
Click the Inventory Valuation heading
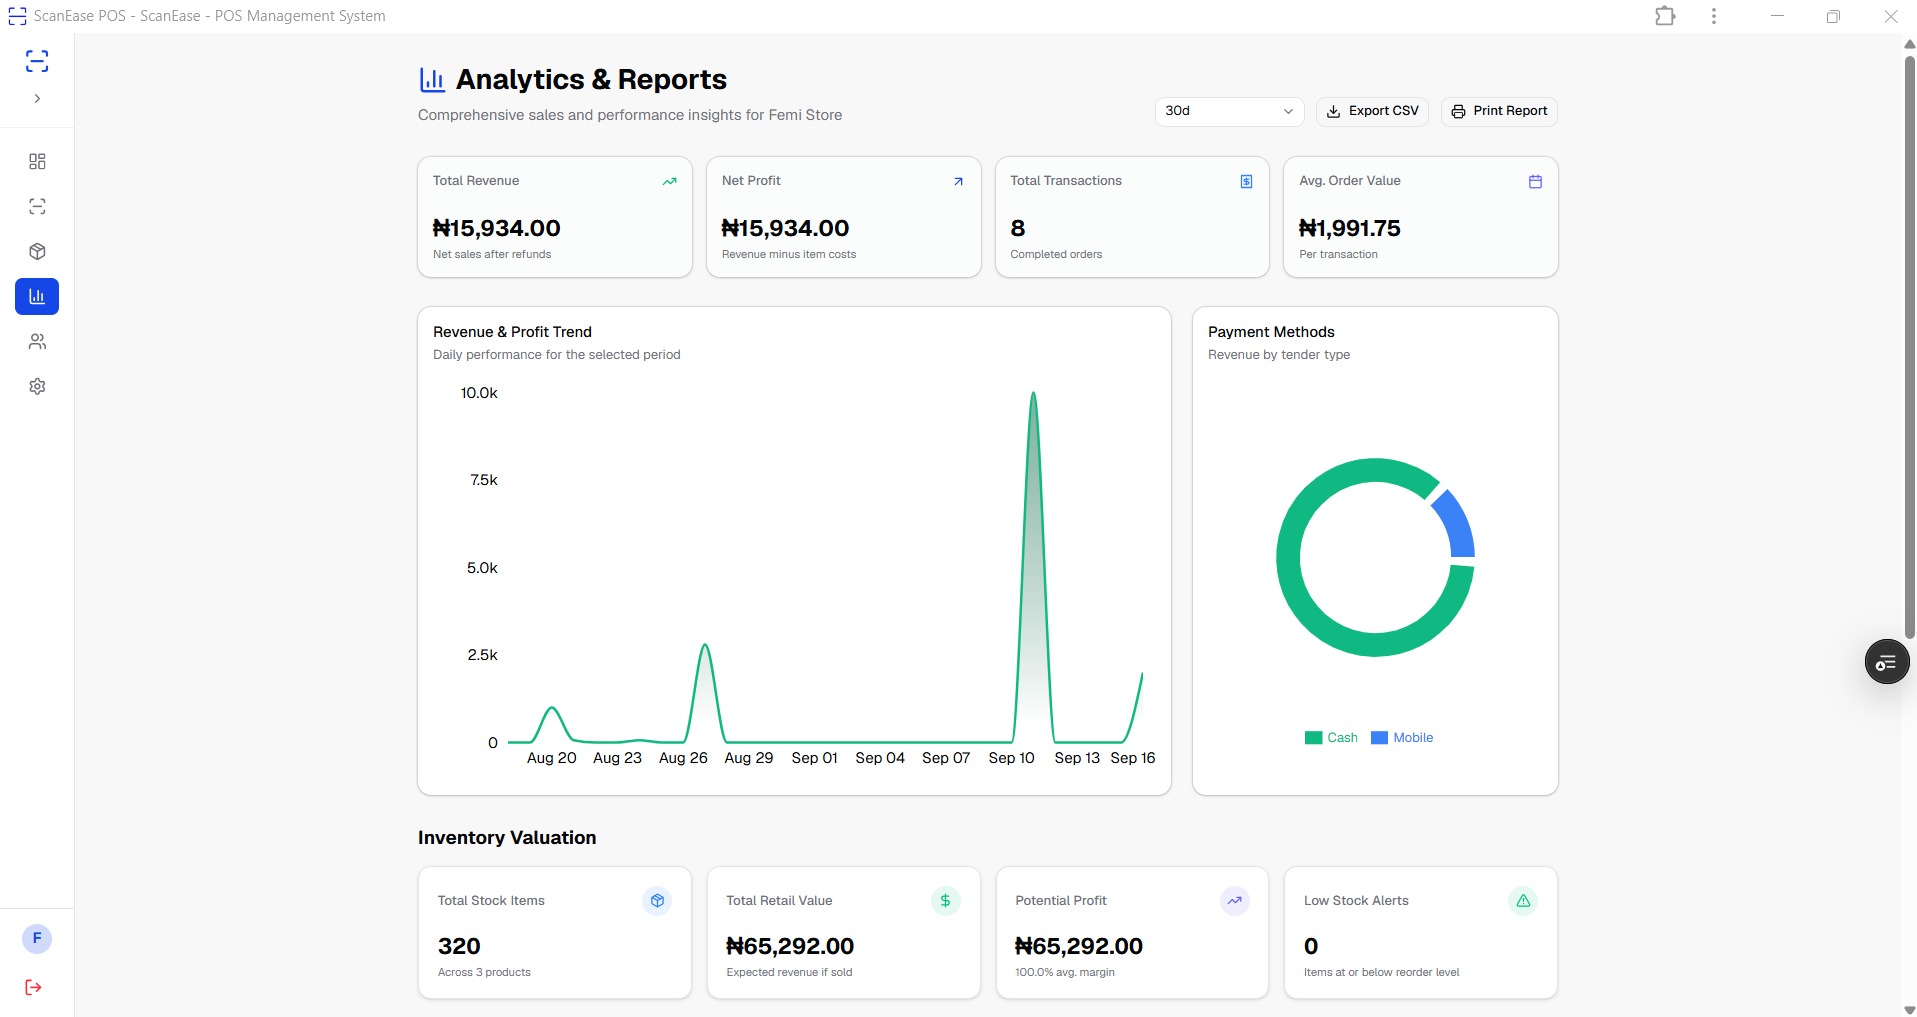coord(507,838)
